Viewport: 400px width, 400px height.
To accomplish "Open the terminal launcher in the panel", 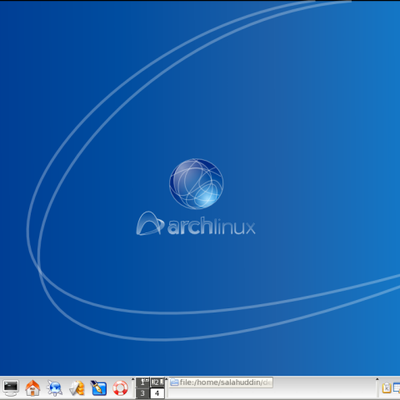I will point(10,388).
